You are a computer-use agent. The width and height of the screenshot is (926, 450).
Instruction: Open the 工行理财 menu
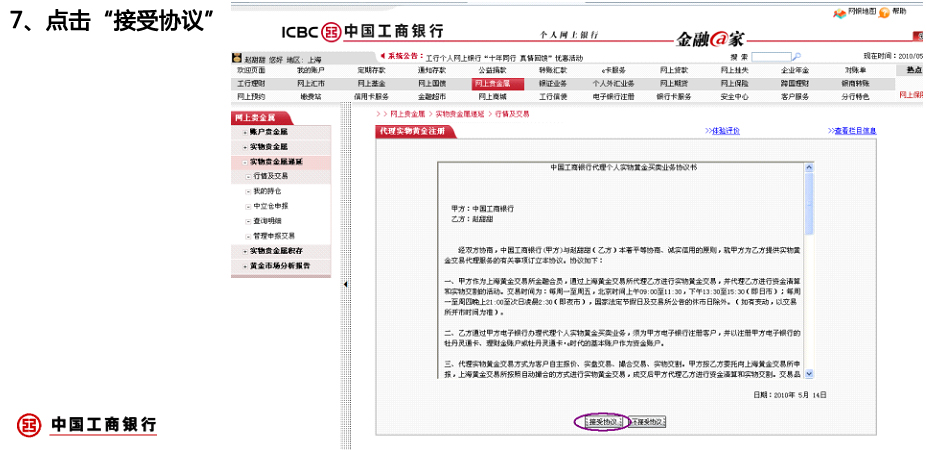click(251, 83)
